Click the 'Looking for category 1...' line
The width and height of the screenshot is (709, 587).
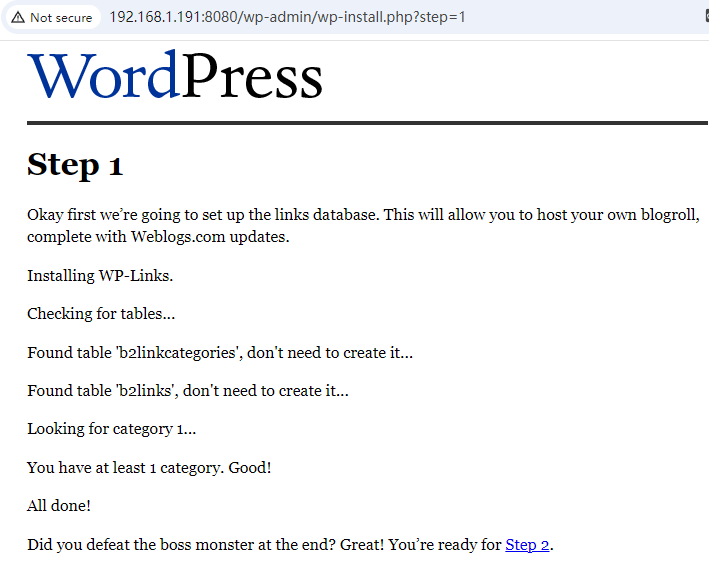pos(111,429)
